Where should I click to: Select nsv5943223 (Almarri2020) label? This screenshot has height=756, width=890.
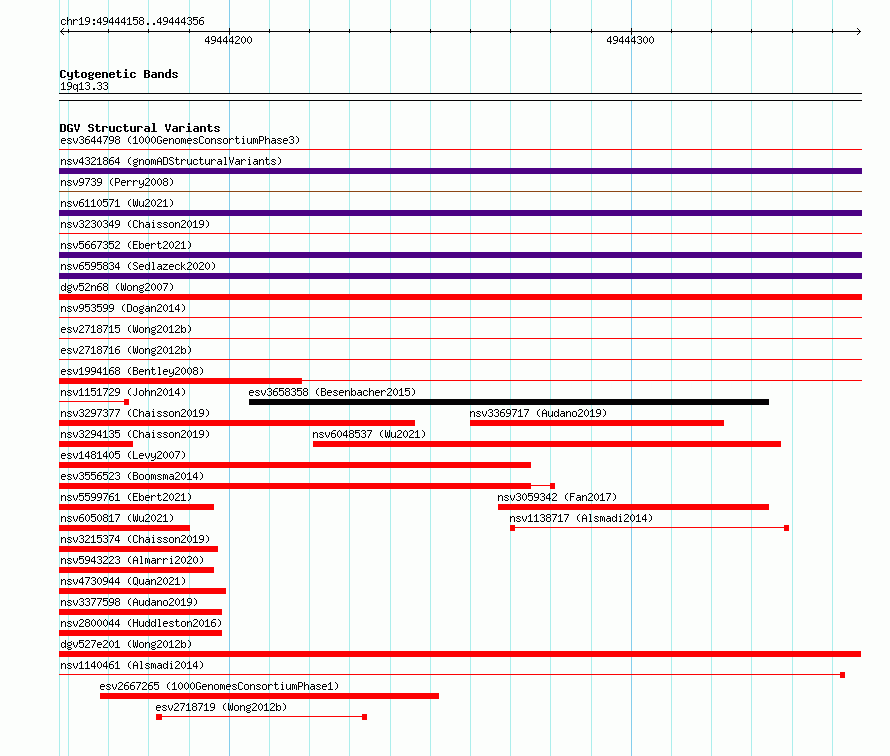click(x=132, y=560)
